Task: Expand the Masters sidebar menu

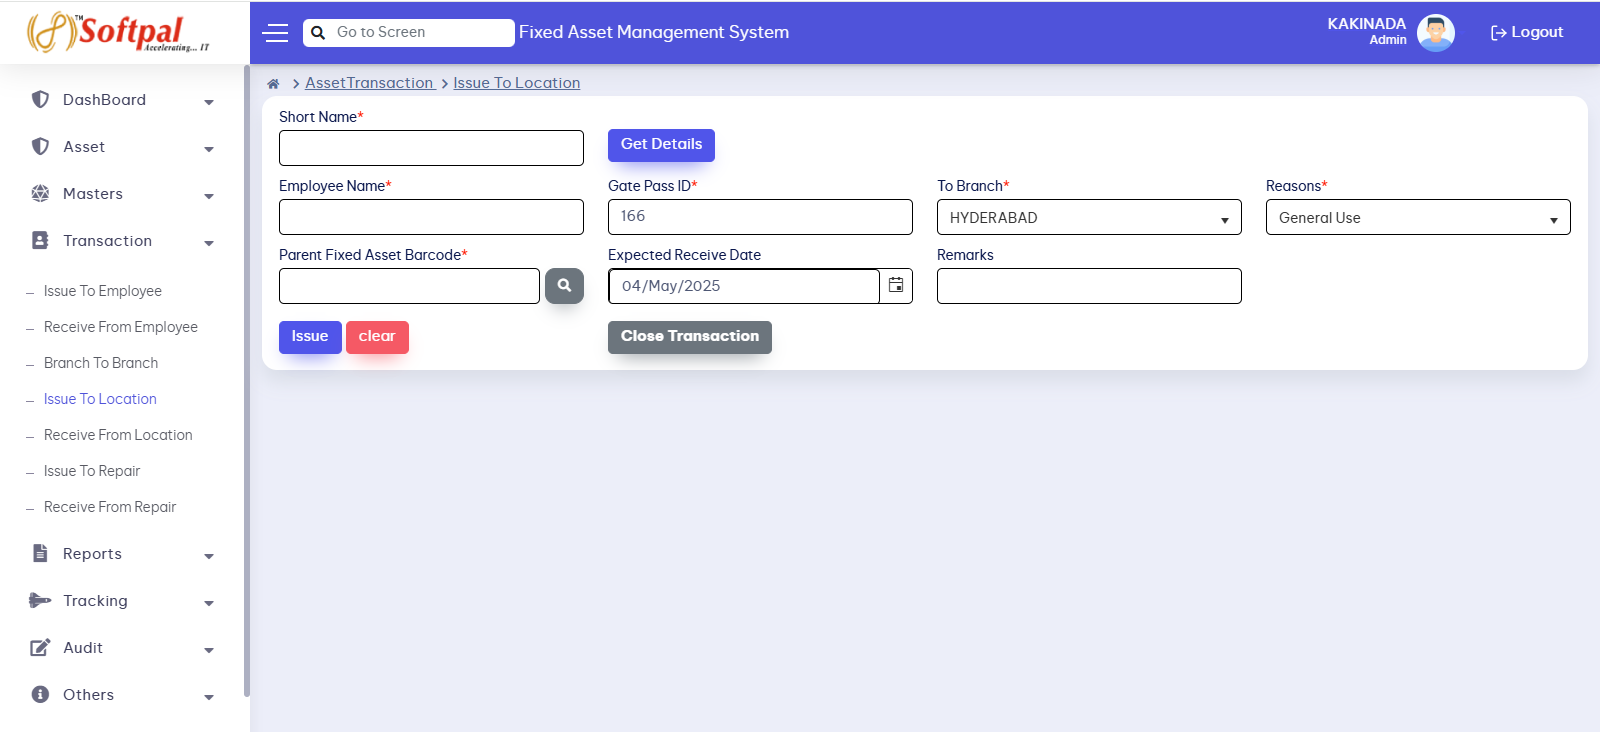Action: [122, 194]
